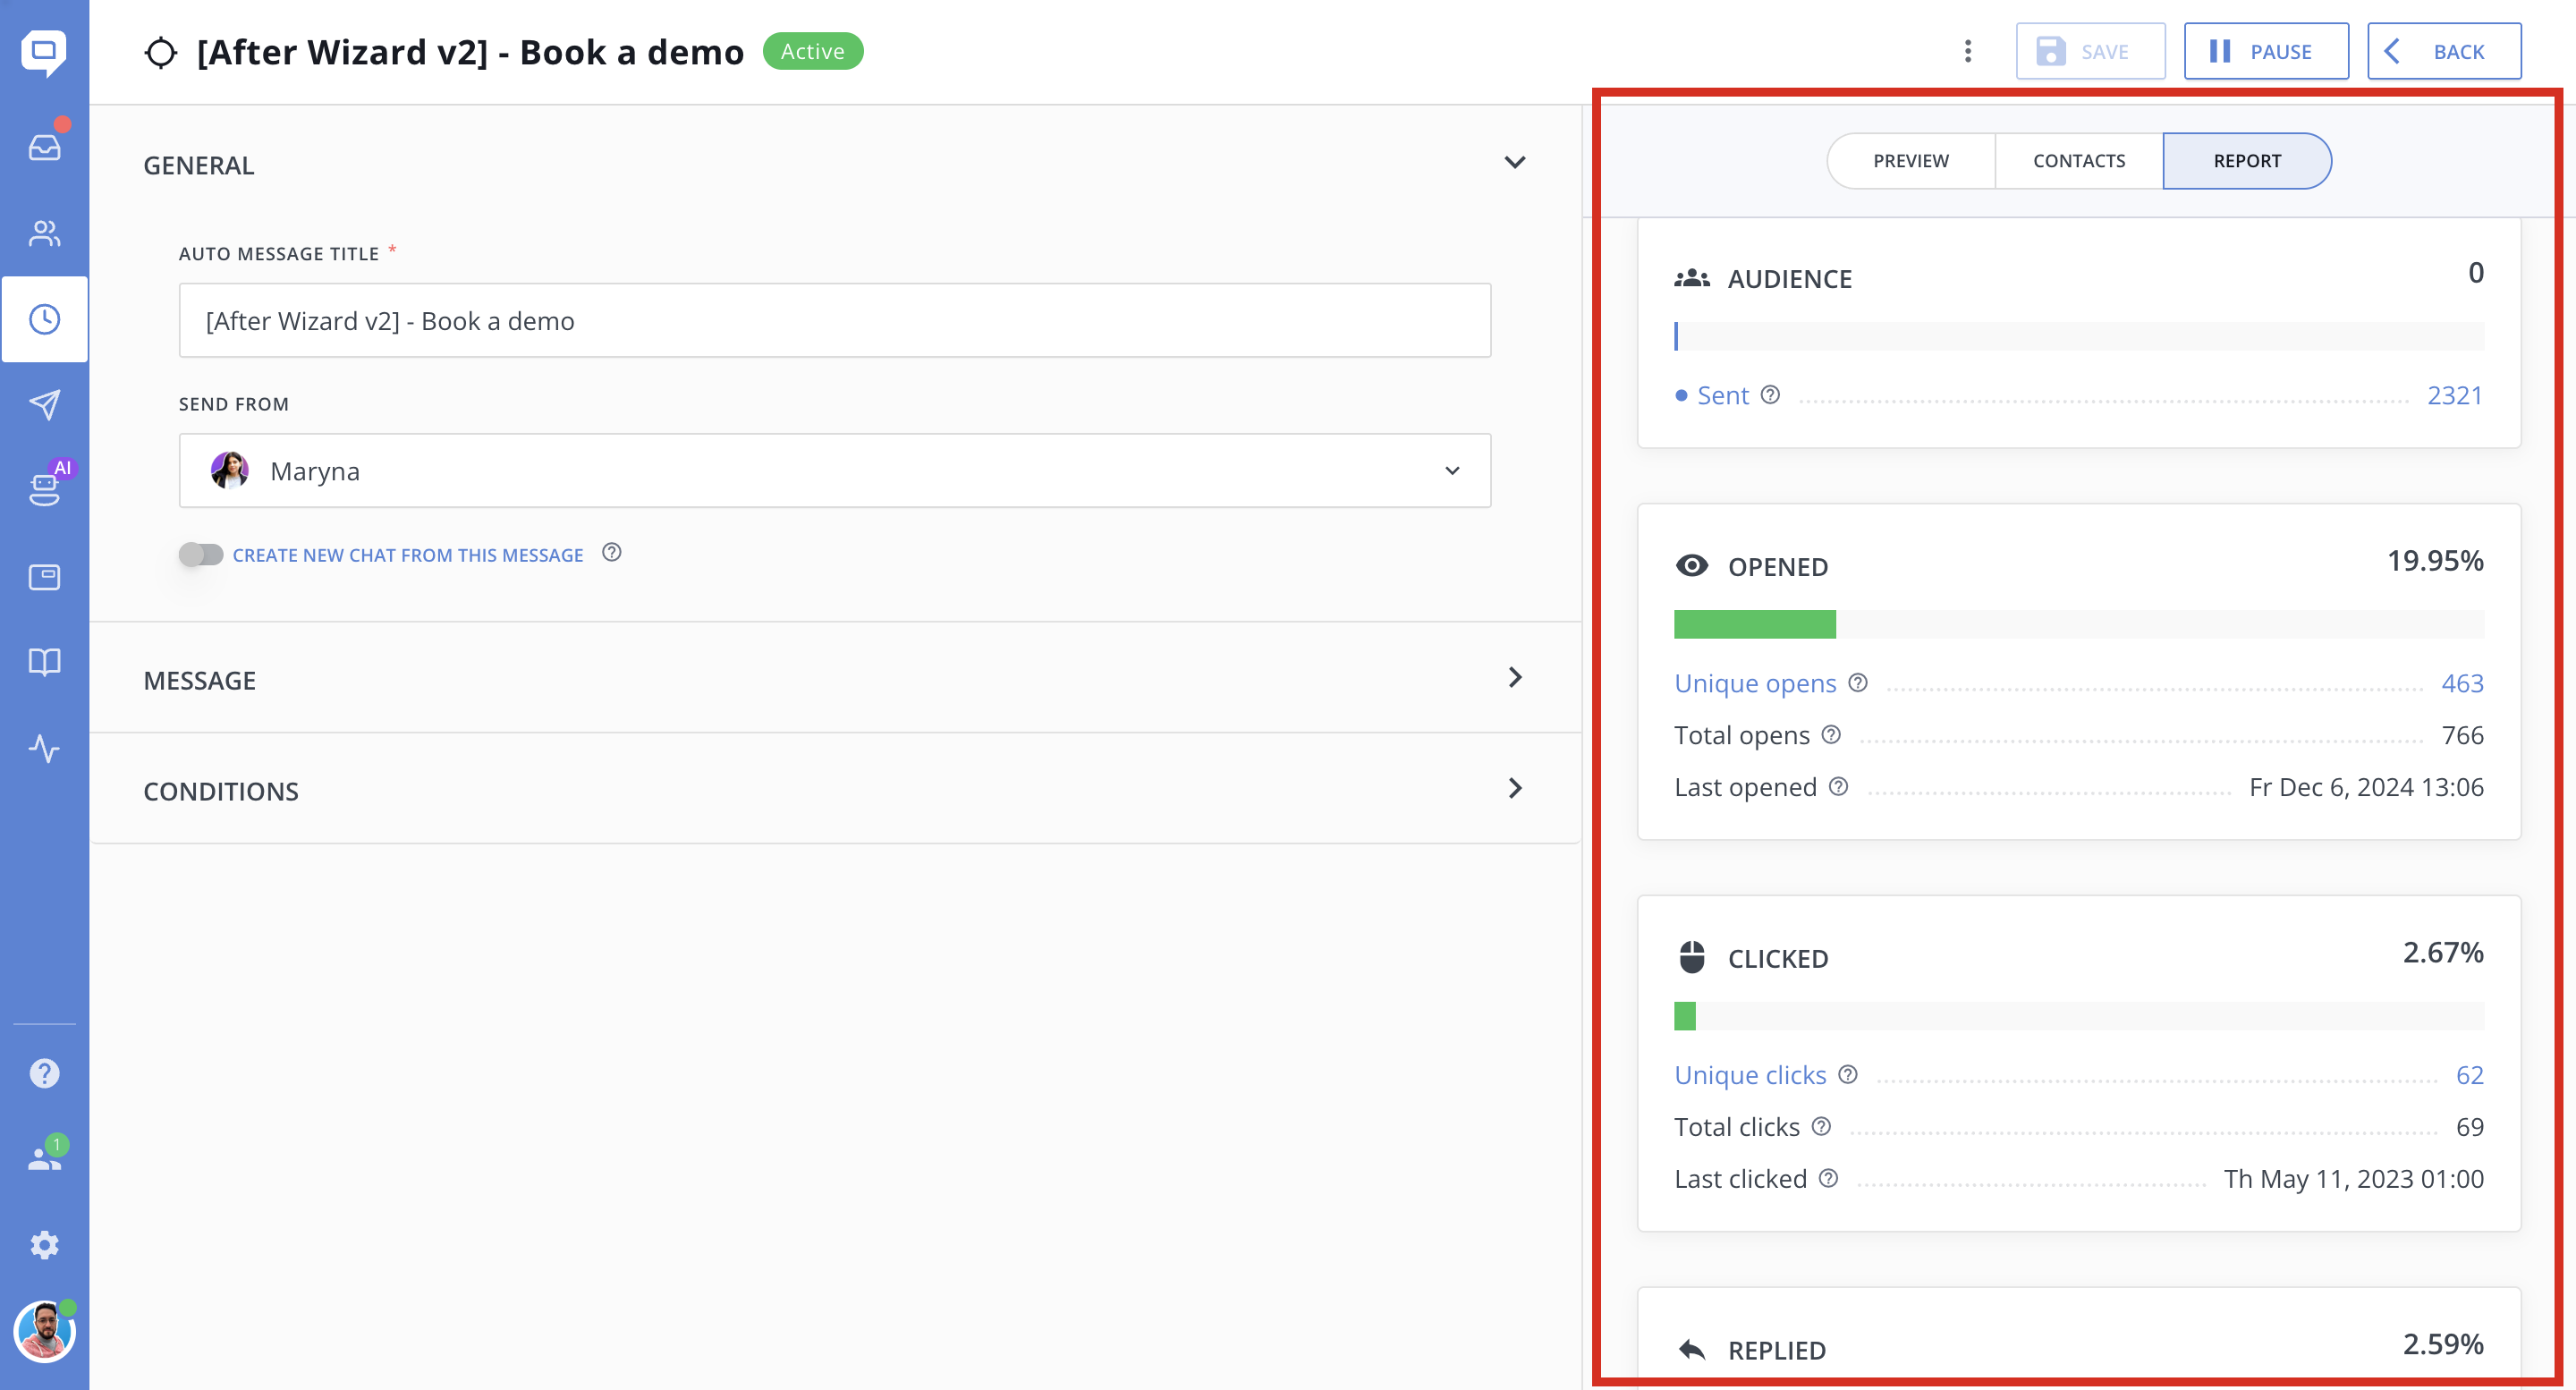2576x1390 pixels.
Task: Click the mouse icon in Clicked card
Action: coord(1691,957)
